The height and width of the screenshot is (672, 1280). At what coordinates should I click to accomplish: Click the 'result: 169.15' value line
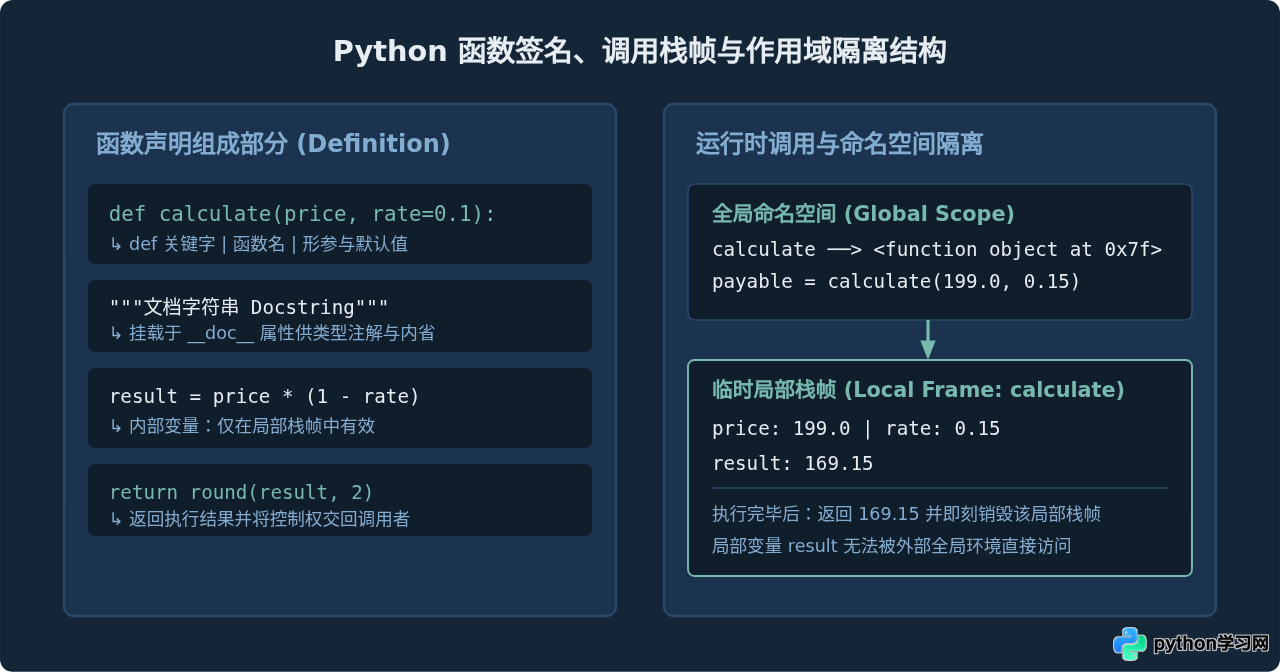[x=792, y=464]
